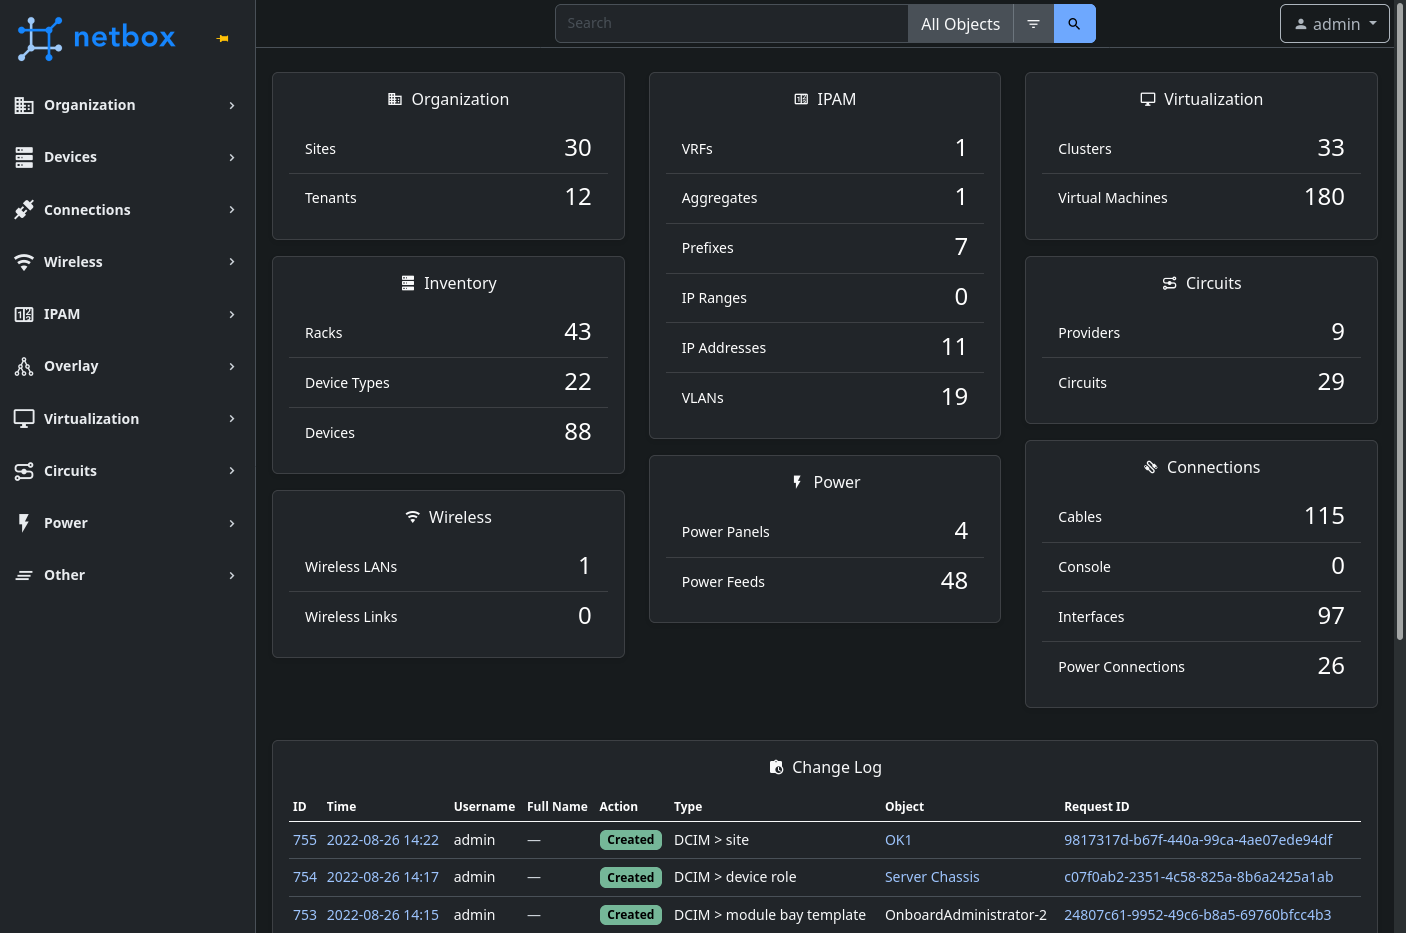Click the IPAM icon in the sidebar
Image resolution: width=1406 pixels, height=933 pixels.
[x=24, y=314]
